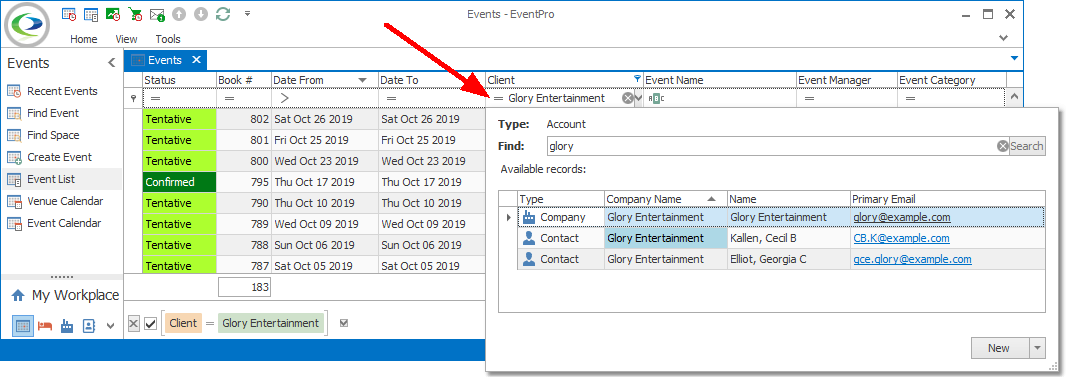Sort by the Date To column header
The width and height of the screenshot is (1066, 379).
tap(432, 80)
